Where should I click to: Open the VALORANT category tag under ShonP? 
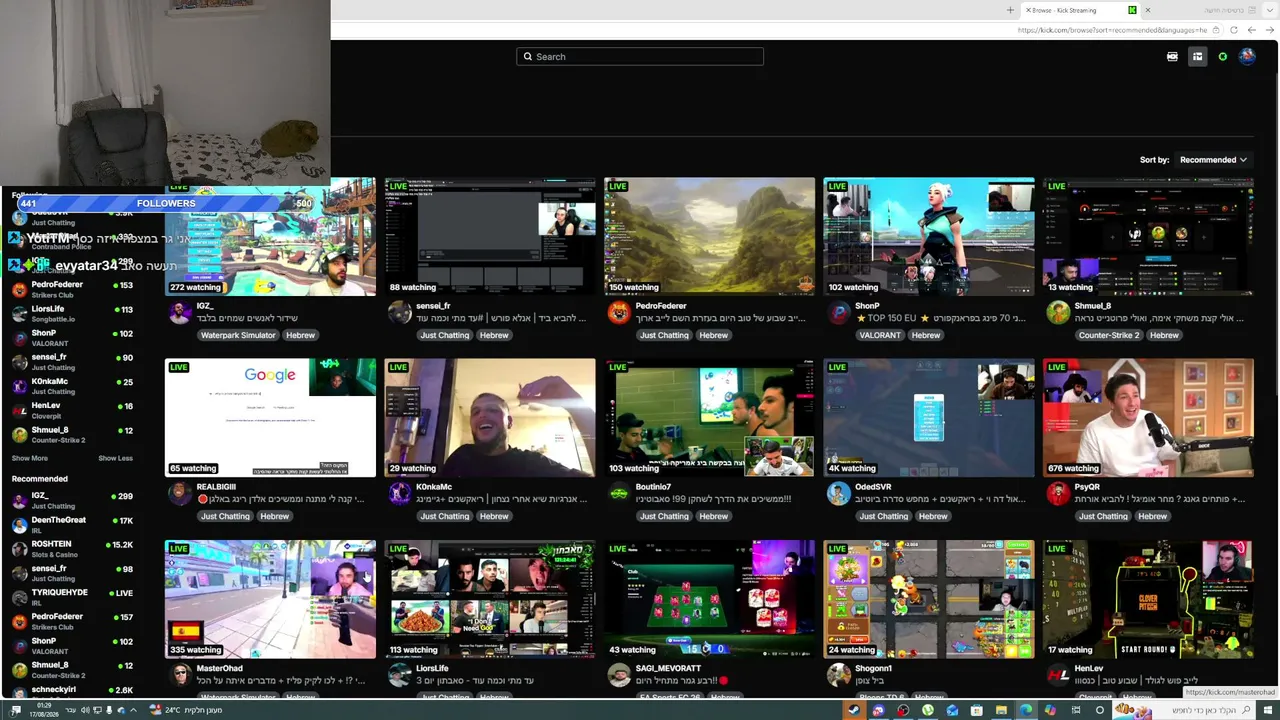point(880,335)
